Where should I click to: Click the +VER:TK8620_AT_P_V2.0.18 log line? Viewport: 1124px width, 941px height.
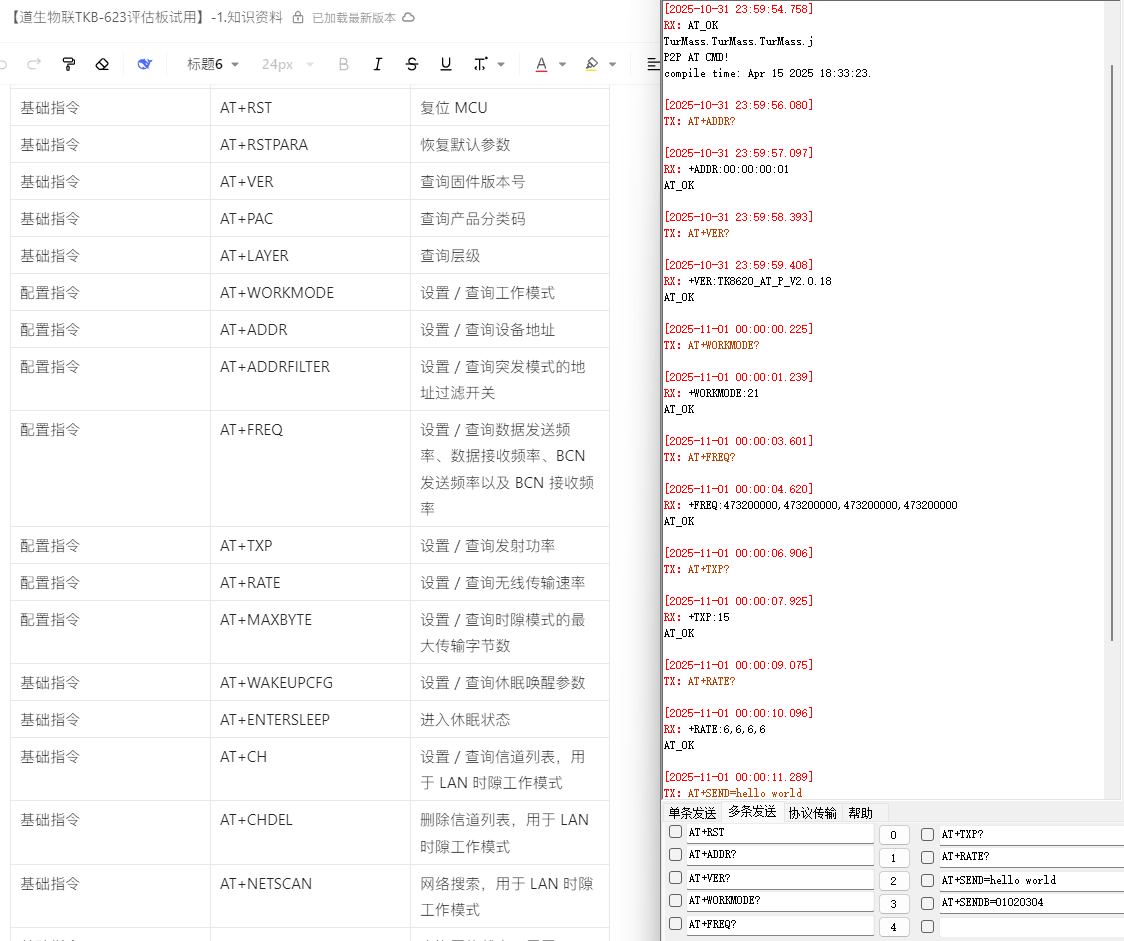[x=748, y=281]
